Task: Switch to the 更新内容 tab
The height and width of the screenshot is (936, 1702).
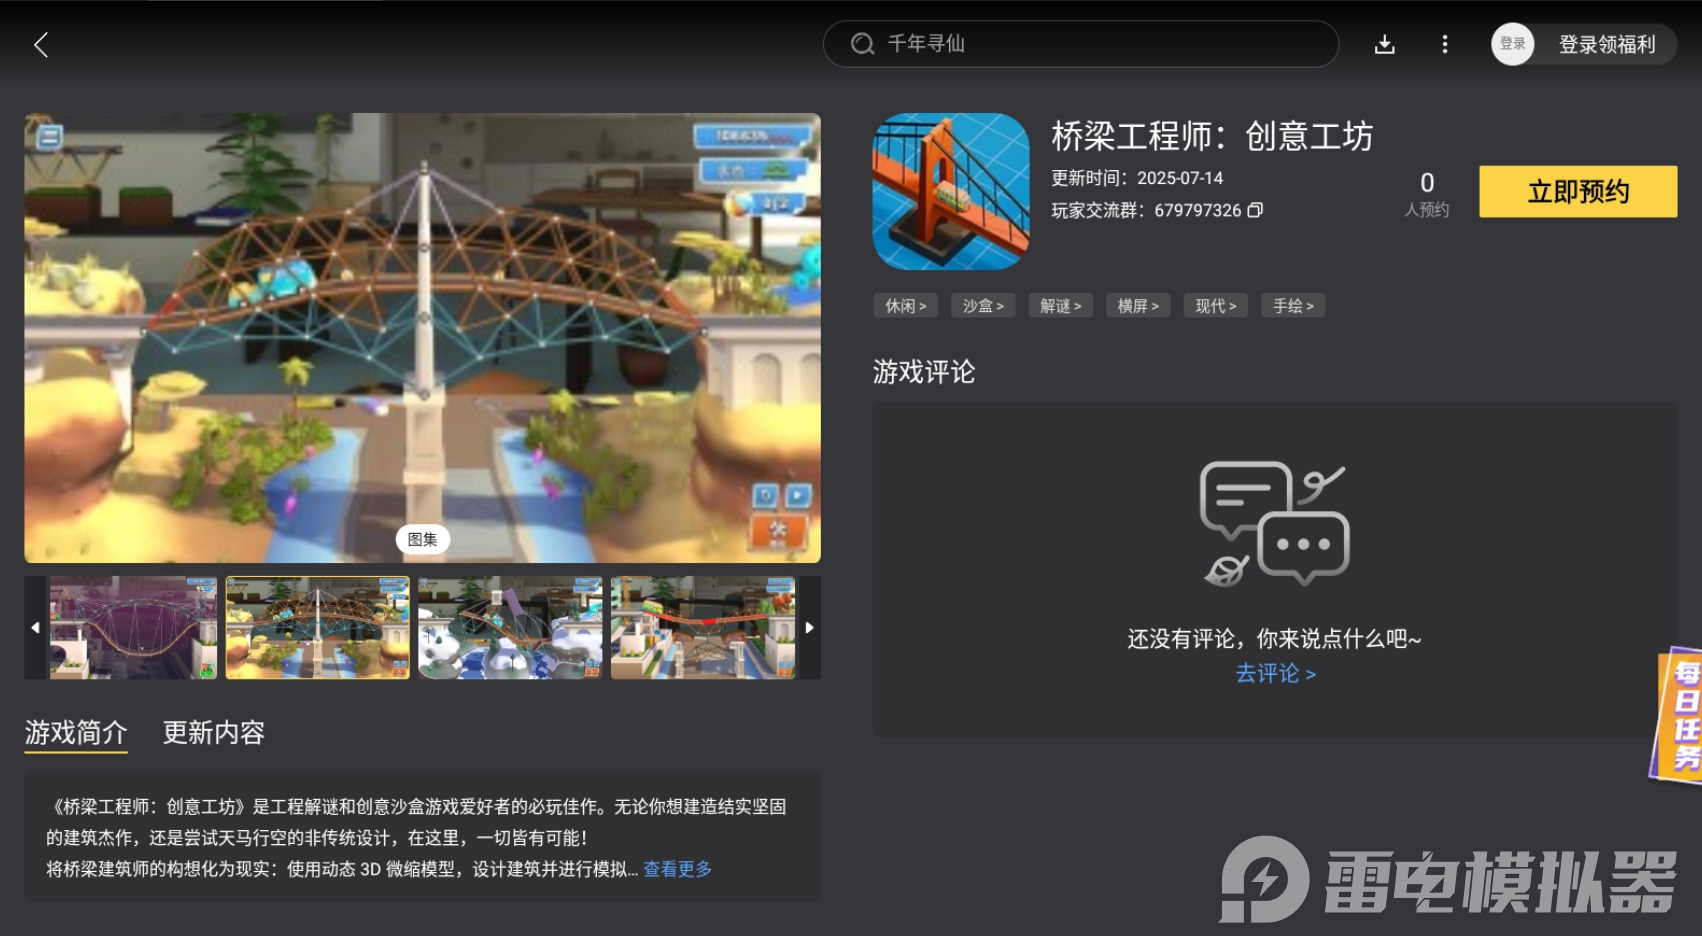Action: (214, 733)
